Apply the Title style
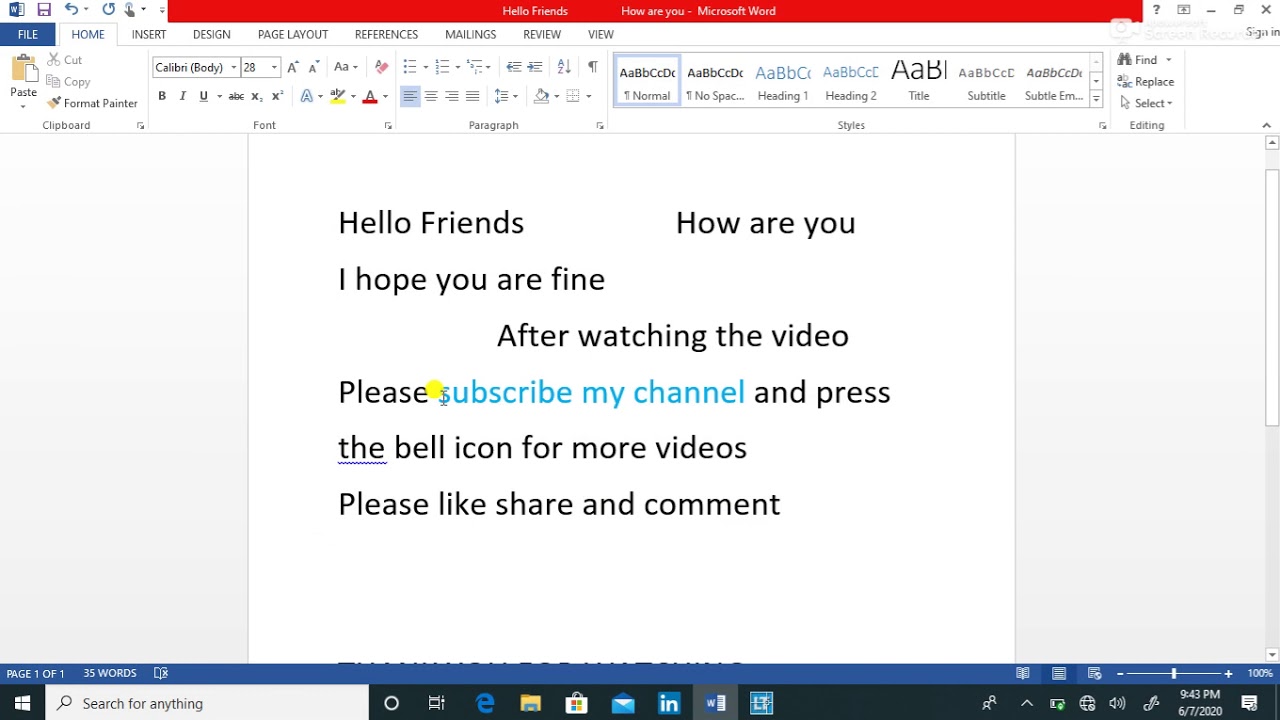Screen dimensions: 1280x720 tap(919, 81)
